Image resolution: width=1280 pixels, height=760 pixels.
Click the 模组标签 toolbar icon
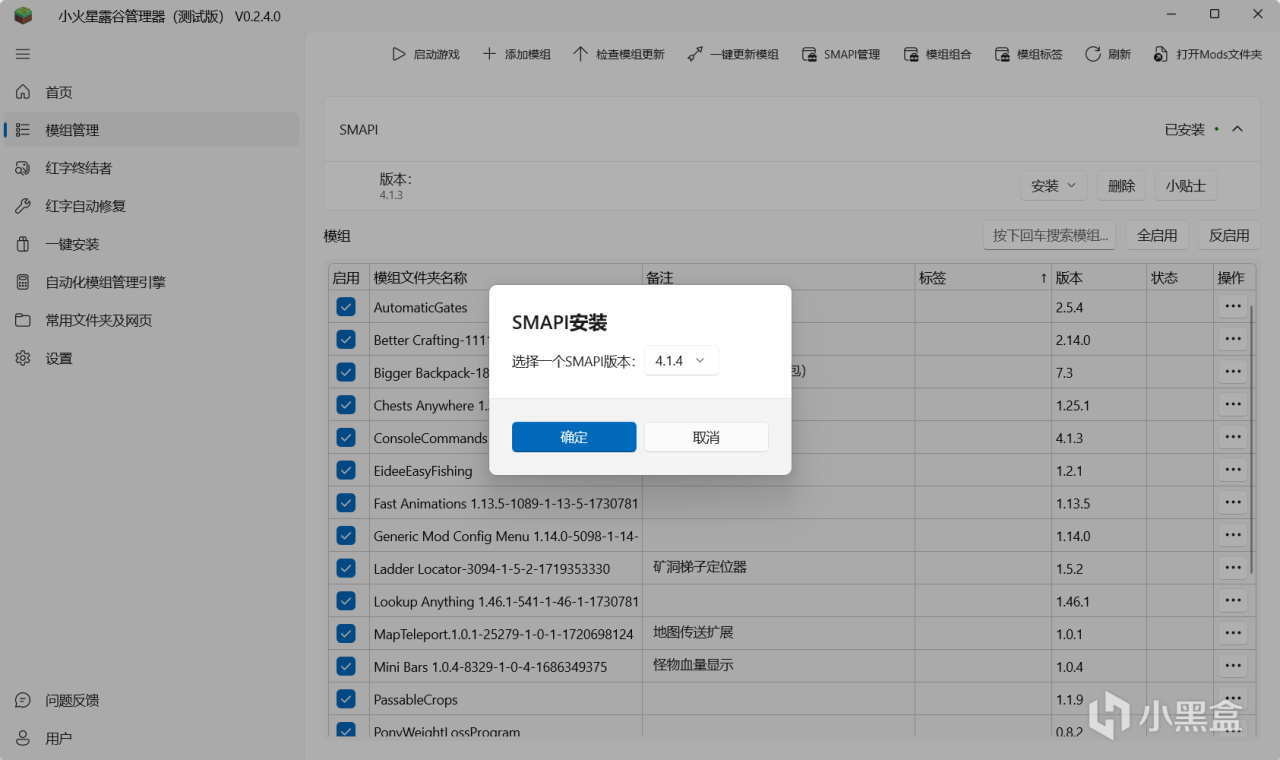[x=1003, y=54]
